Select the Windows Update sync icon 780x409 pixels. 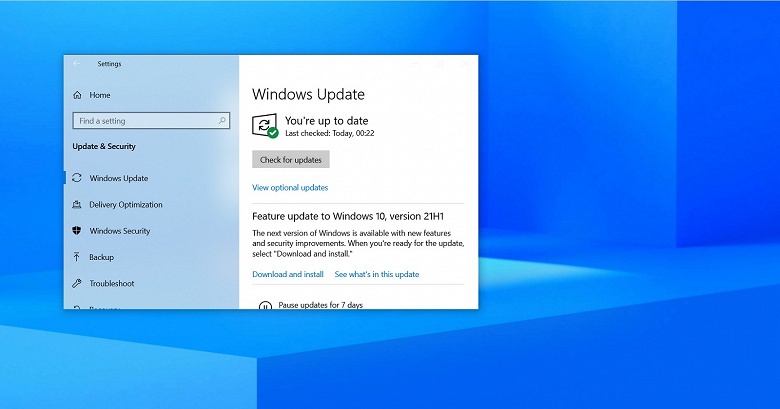77,178
